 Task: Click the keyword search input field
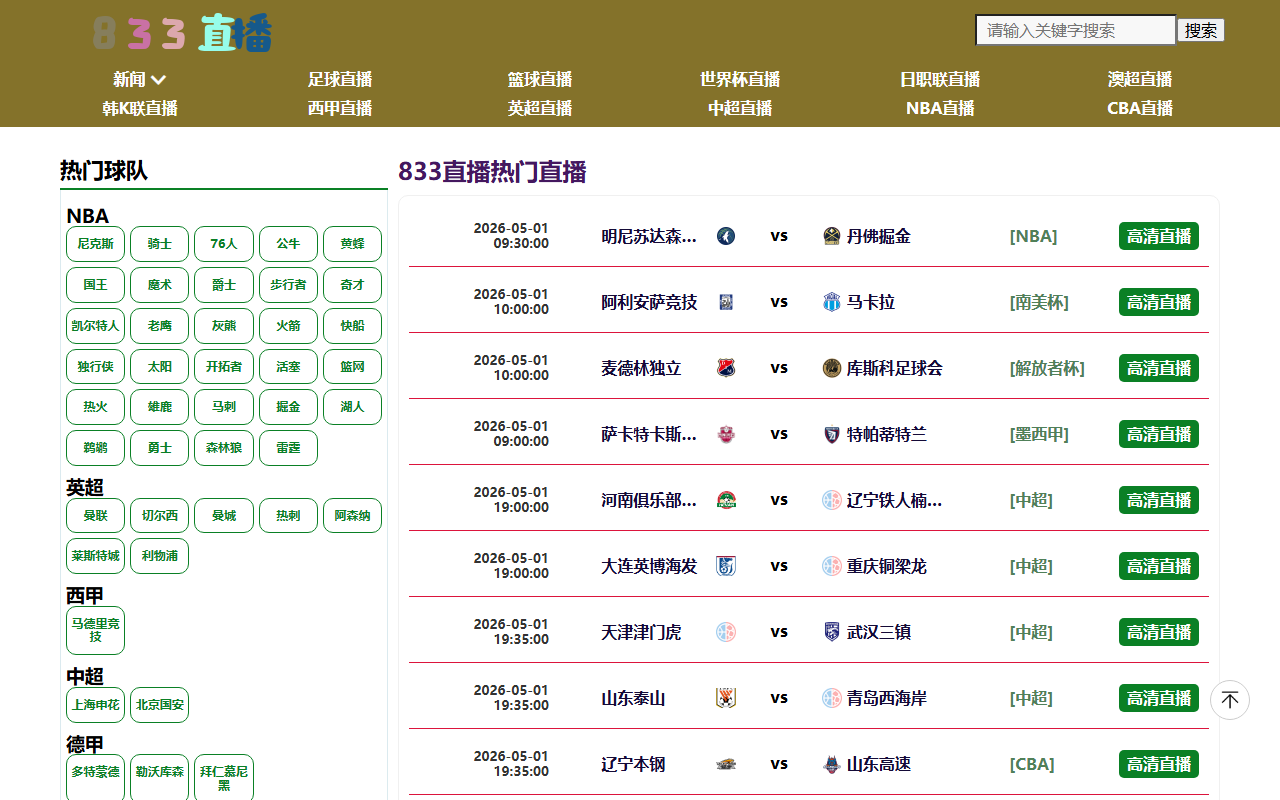tap(1076, 30)
